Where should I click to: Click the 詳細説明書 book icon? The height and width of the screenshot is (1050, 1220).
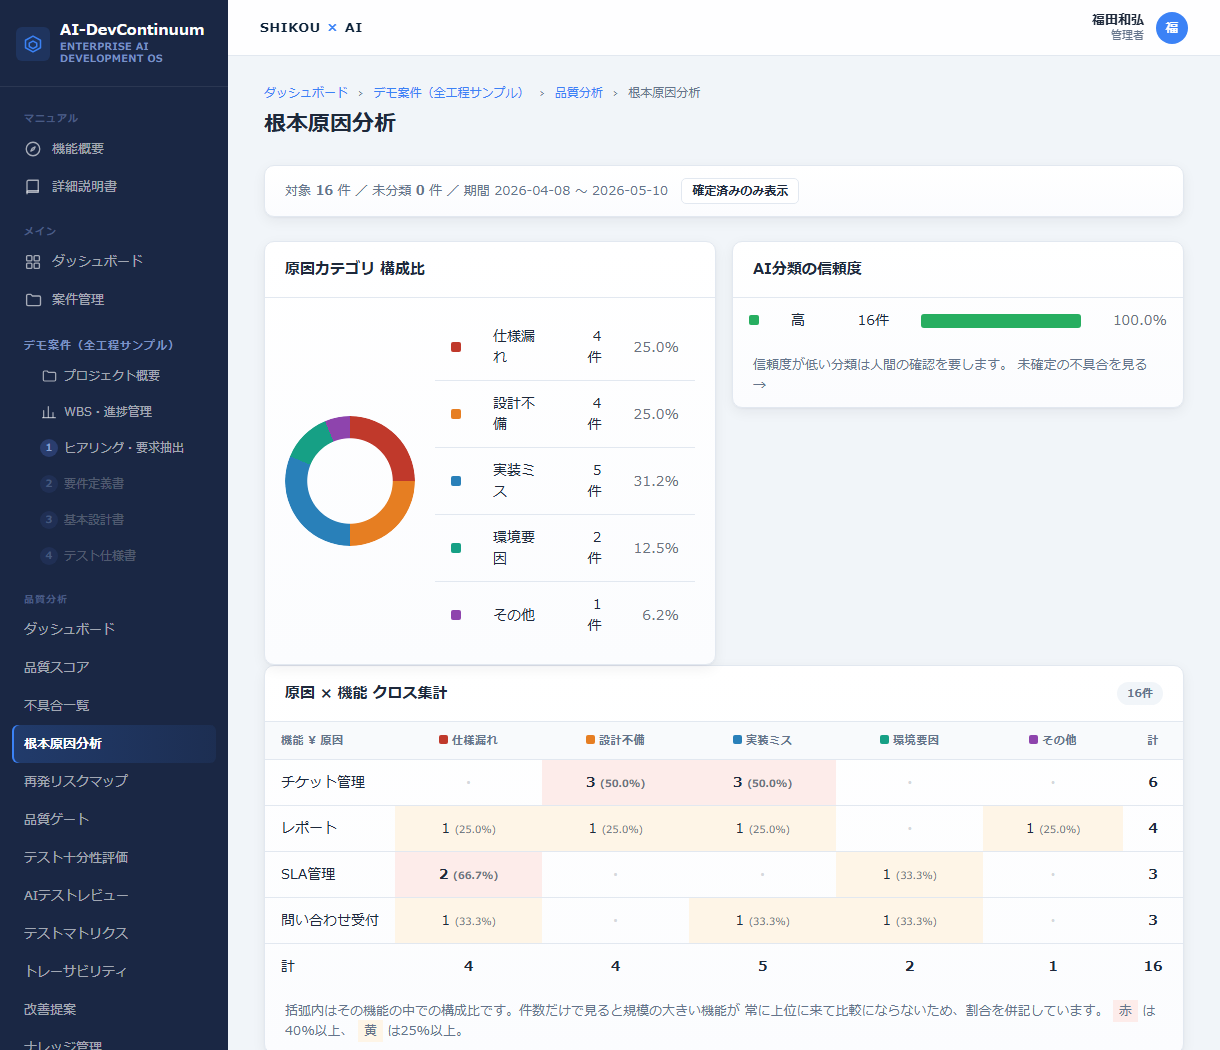coord(33,187)
